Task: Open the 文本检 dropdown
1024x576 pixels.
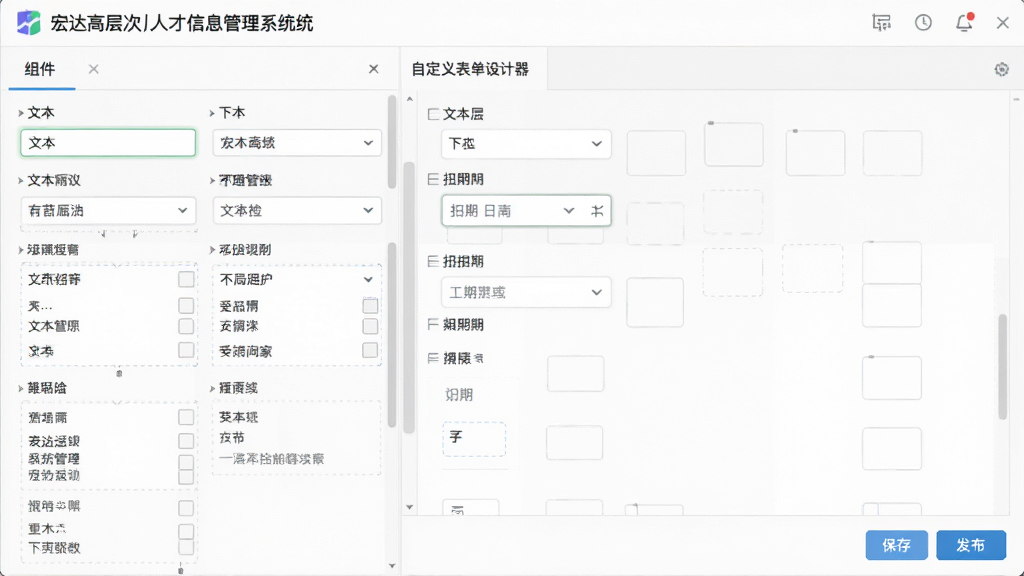Action: click(297, 211)
